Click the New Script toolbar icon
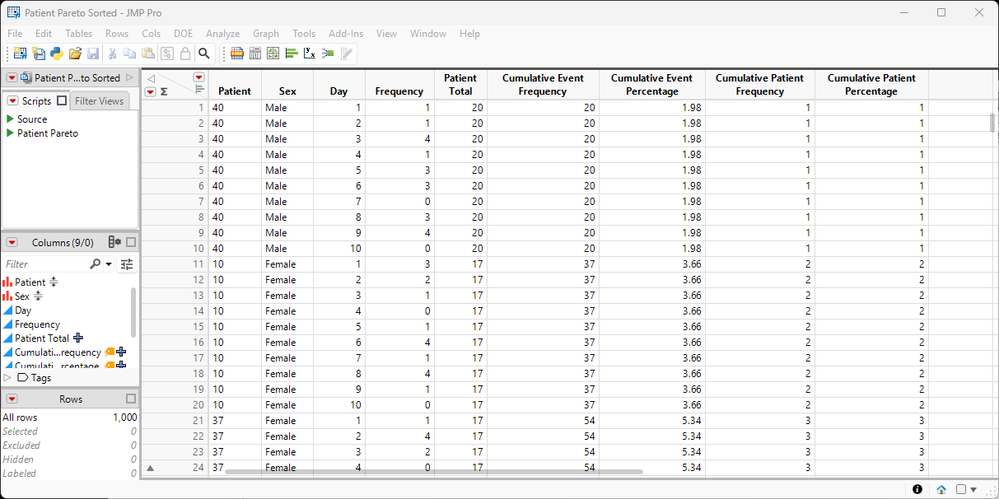 (x=39, y=54)
